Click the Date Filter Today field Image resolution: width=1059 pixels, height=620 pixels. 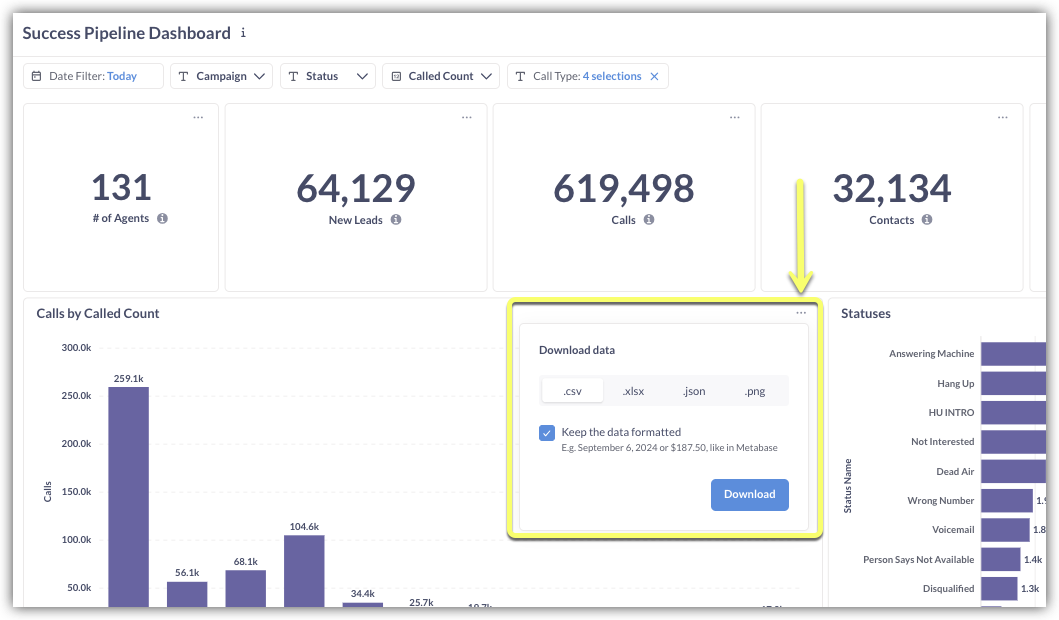coord(93,76)
